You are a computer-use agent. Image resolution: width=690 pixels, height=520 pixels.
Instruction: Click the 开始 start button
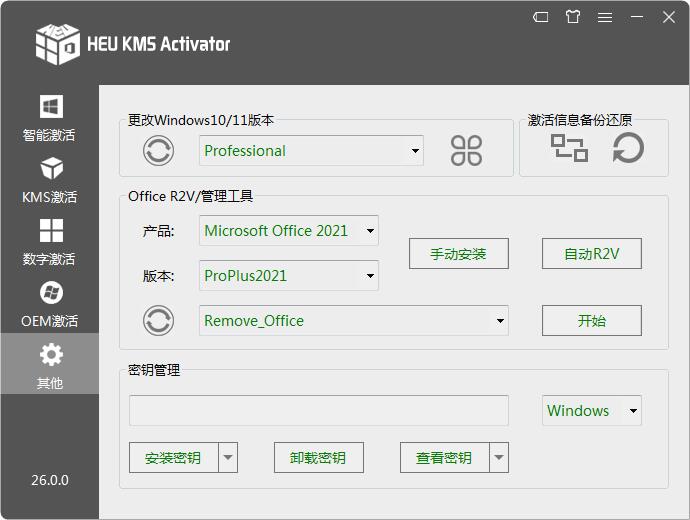592,320
